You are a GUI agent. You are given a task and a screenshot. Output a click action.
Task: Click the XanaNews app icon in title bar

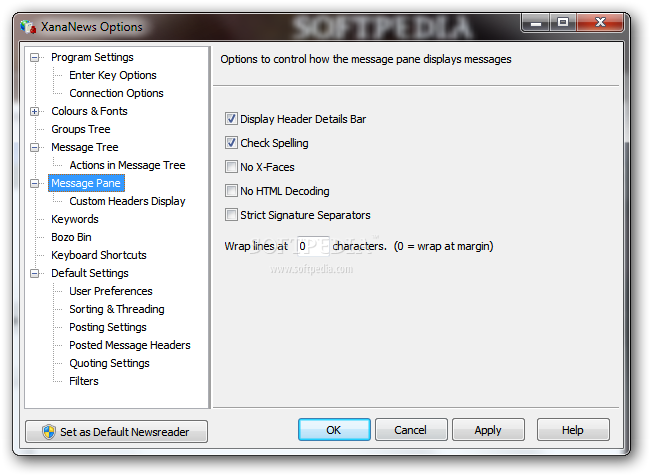point(28,27)
